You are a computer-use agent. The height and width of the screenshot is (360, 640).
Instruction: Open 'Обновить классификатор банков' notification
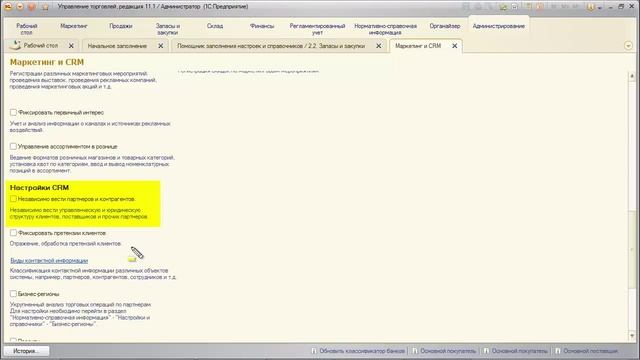pyautogui.click(x=362, y=351)
